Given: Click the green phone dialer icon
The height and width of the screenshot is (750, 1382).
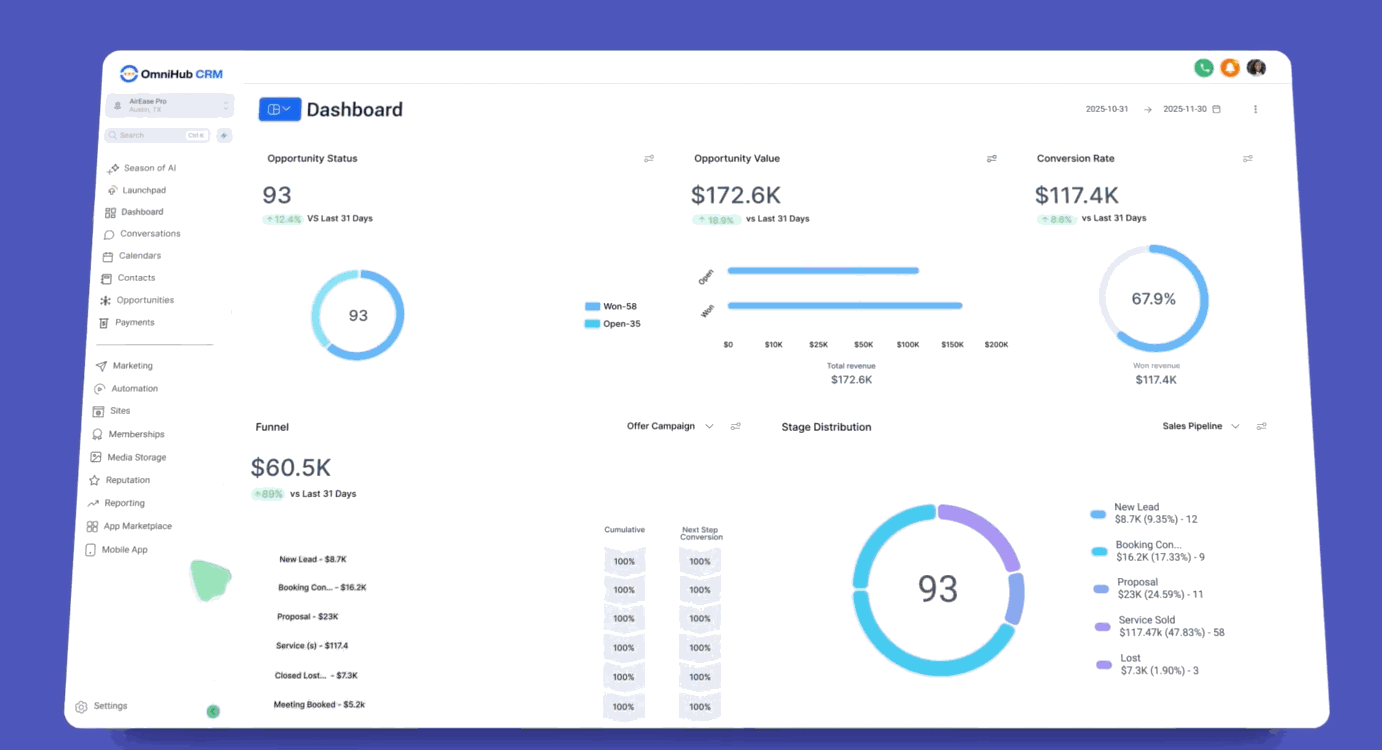Looking at the screenshot, I should click(x=1203, y=68).
